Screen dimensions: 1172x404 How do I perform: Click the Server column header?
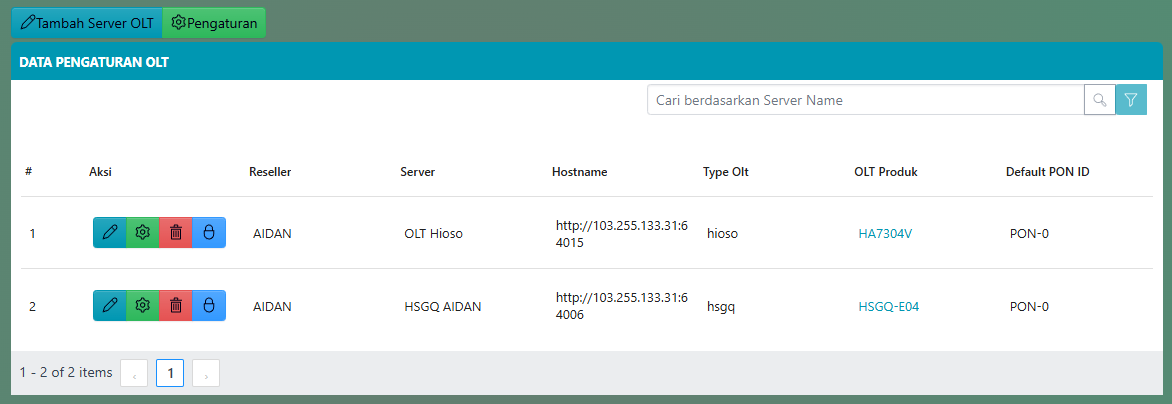pos(417,172)
